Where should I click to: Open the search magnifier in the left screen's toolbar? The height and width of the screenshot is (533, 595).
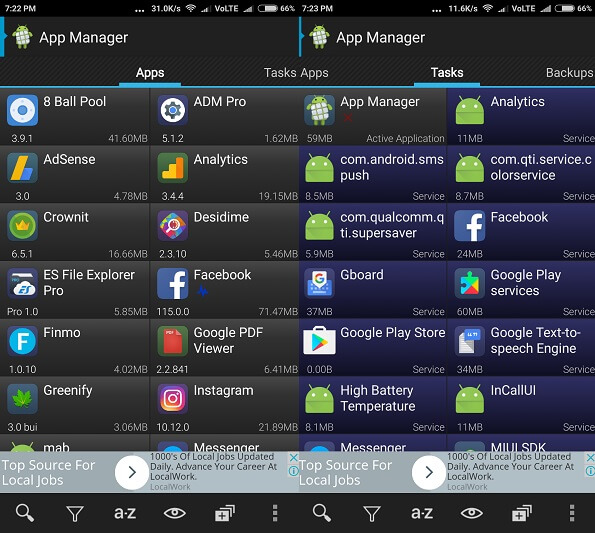tap(25, 513)
